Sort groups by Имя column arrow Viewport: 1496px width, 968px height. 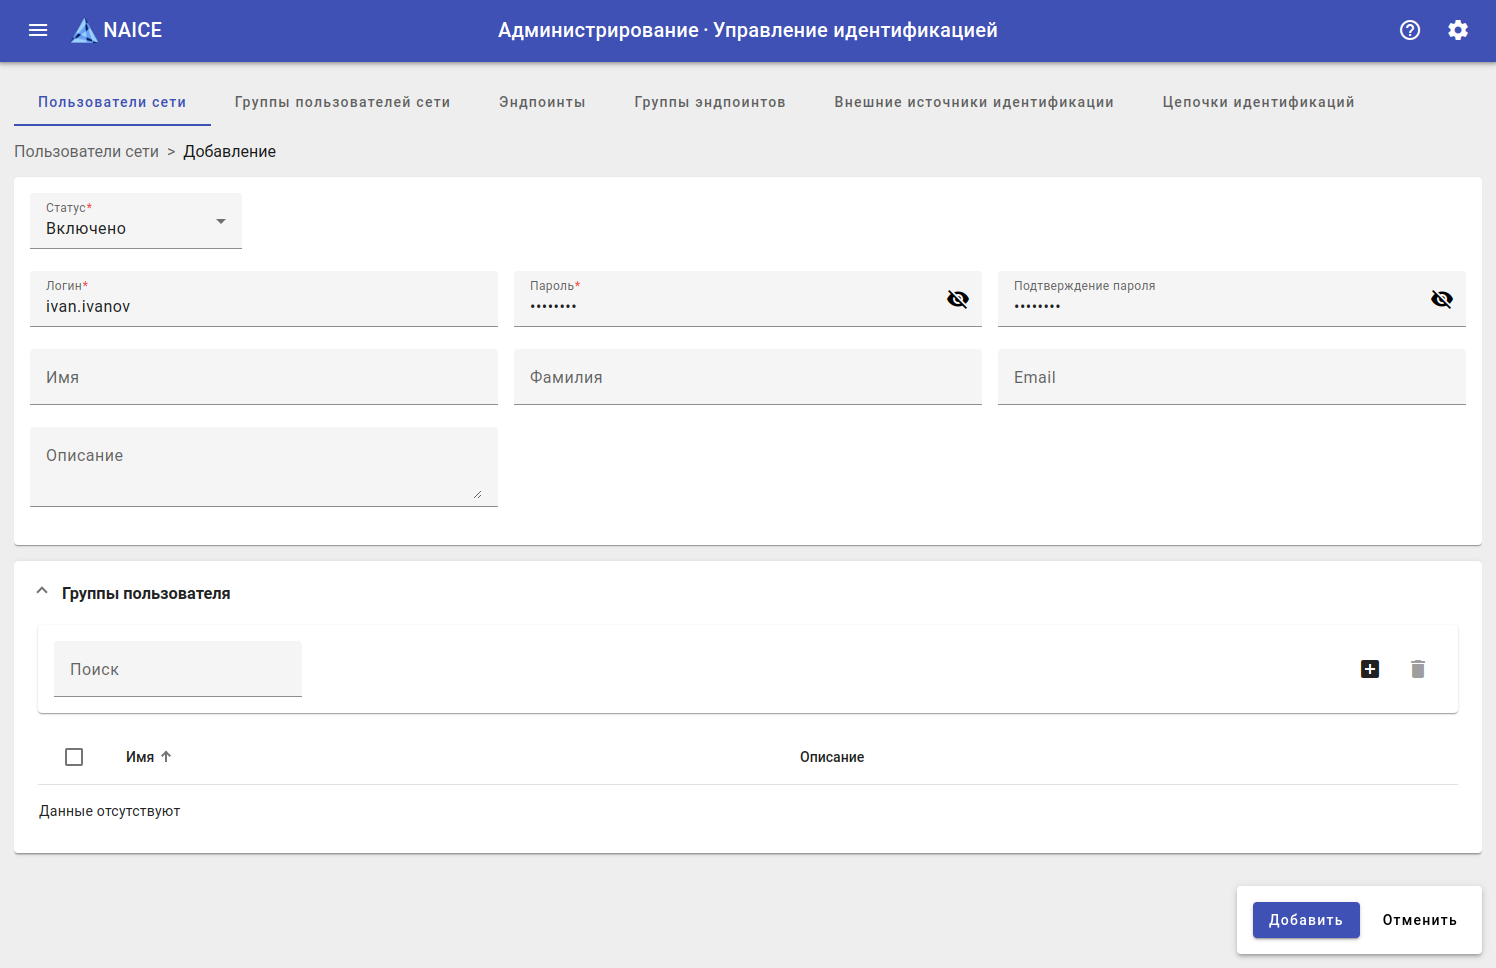(166, 757)
